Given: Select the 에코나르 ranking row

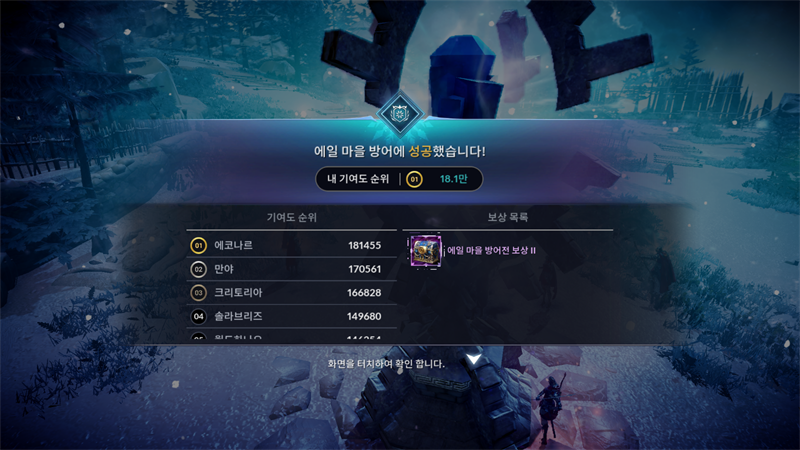Looking at the screenshot, I should [291, 245].
